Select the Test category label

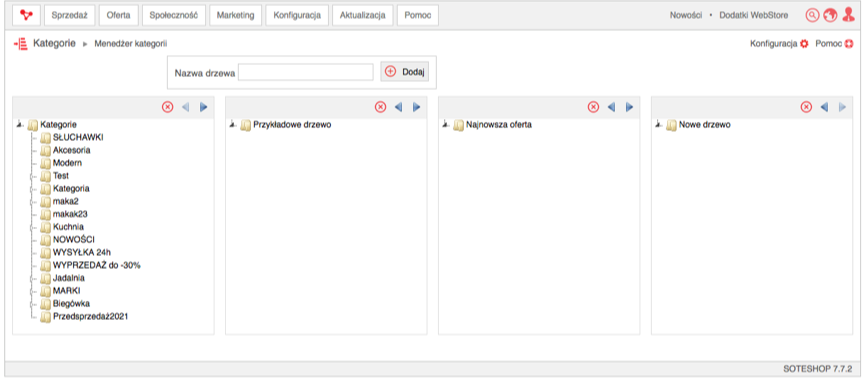tap(61, 176)
